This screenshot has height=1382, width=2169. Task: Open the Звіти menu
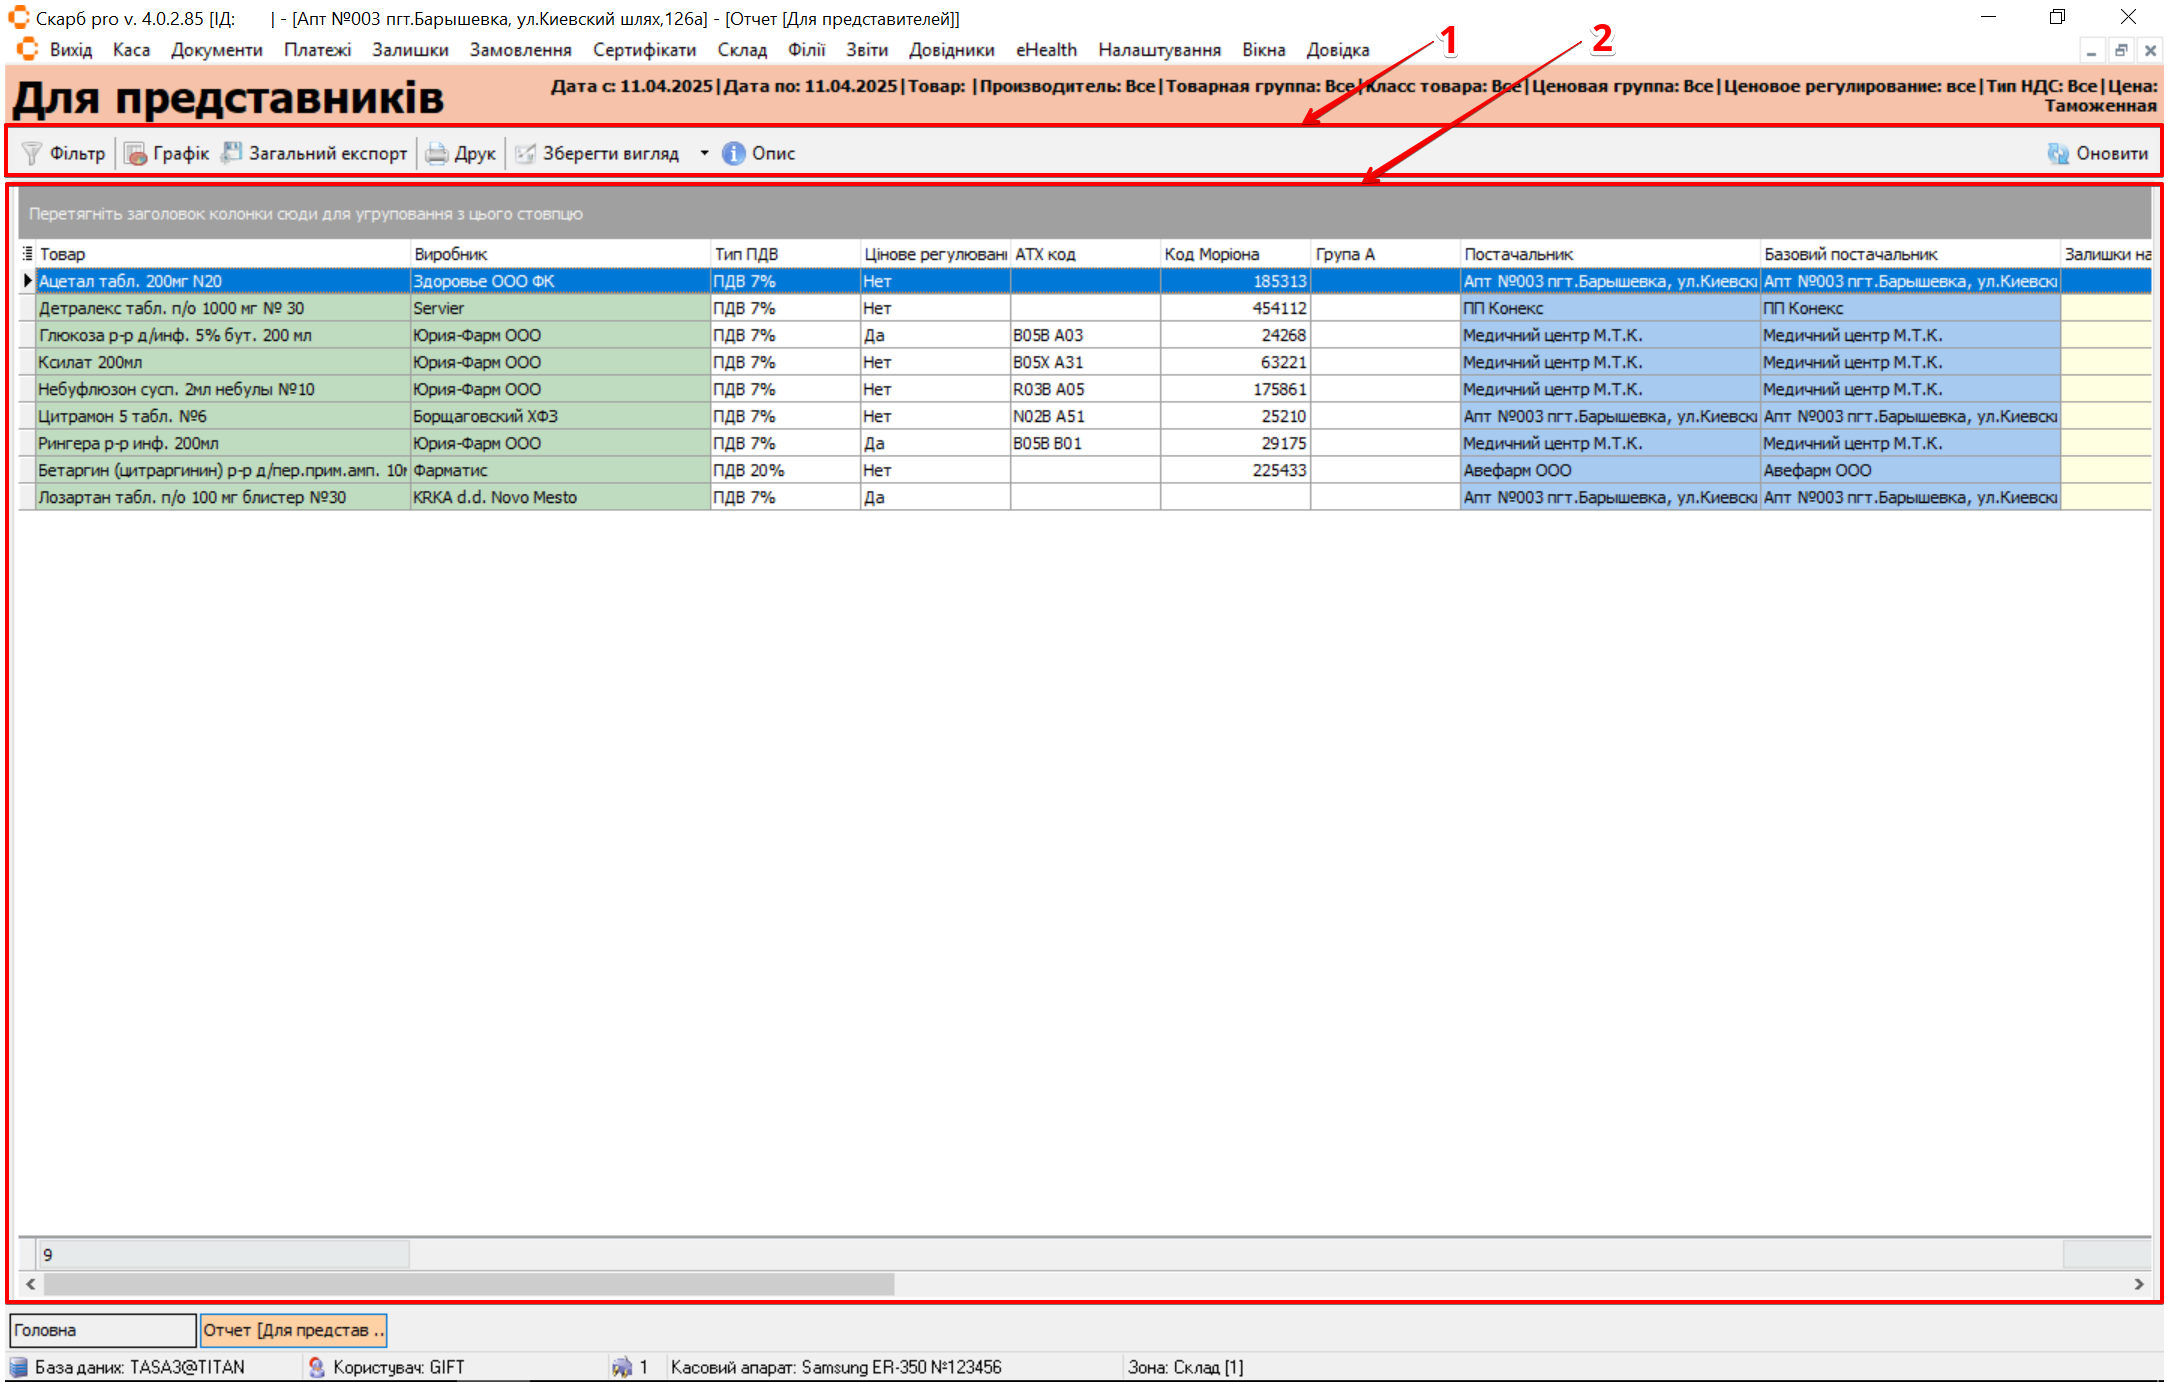pos(866,50)
